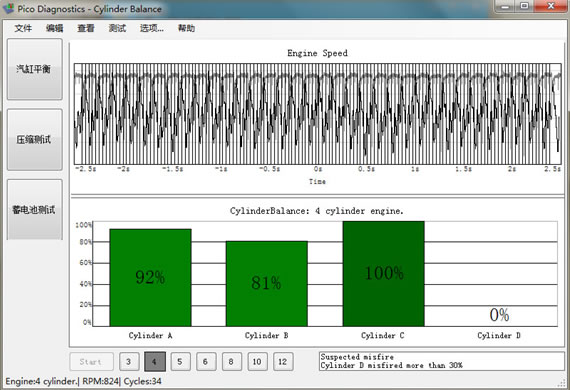This screenshot has height=390, width=570.
Task: Select the 蓄电池测试 test button
Action: [x=35, y=209]
